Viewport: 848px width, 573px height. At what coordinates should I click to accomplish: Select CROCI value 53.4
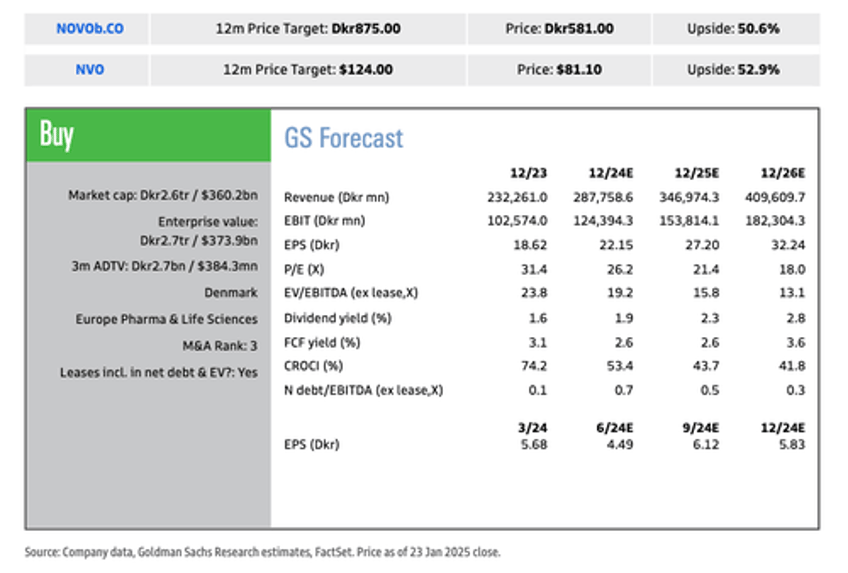(620, 366)
